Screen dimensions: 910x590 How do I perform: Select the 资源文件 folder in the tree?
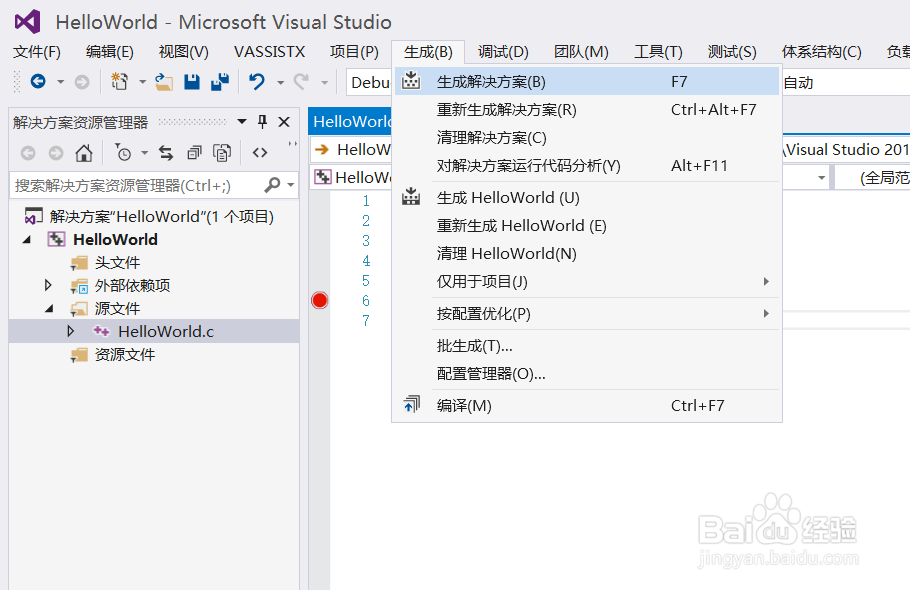(x=125, y=354)
